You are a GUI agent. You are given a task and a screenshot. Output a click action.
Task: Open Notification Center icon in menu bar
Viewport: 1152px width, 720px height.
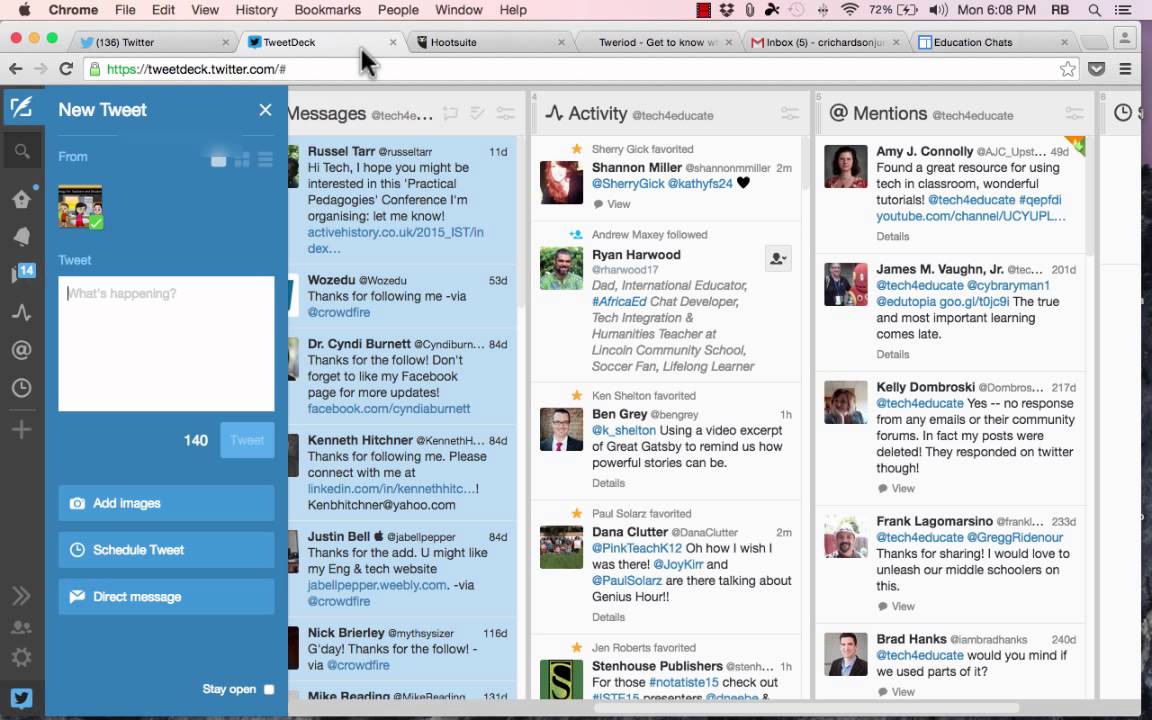[1123, 10]
